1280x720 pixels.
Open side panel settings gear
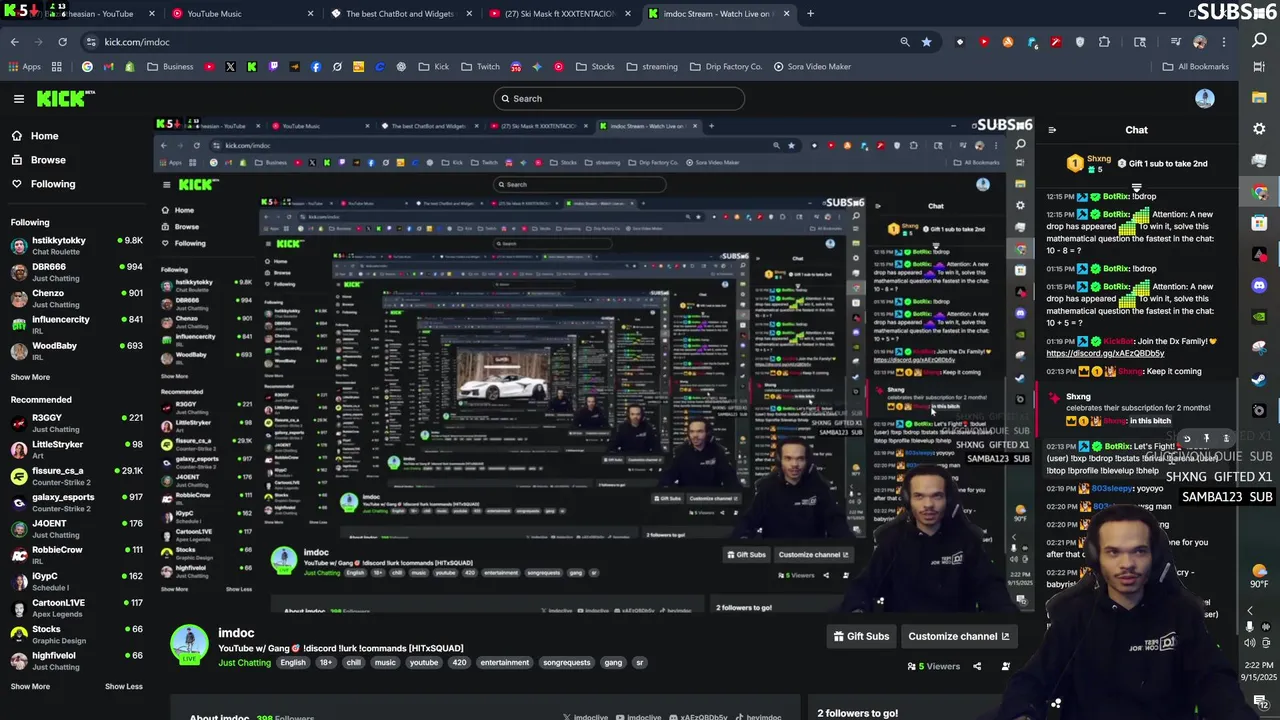tap(1259, 129)
